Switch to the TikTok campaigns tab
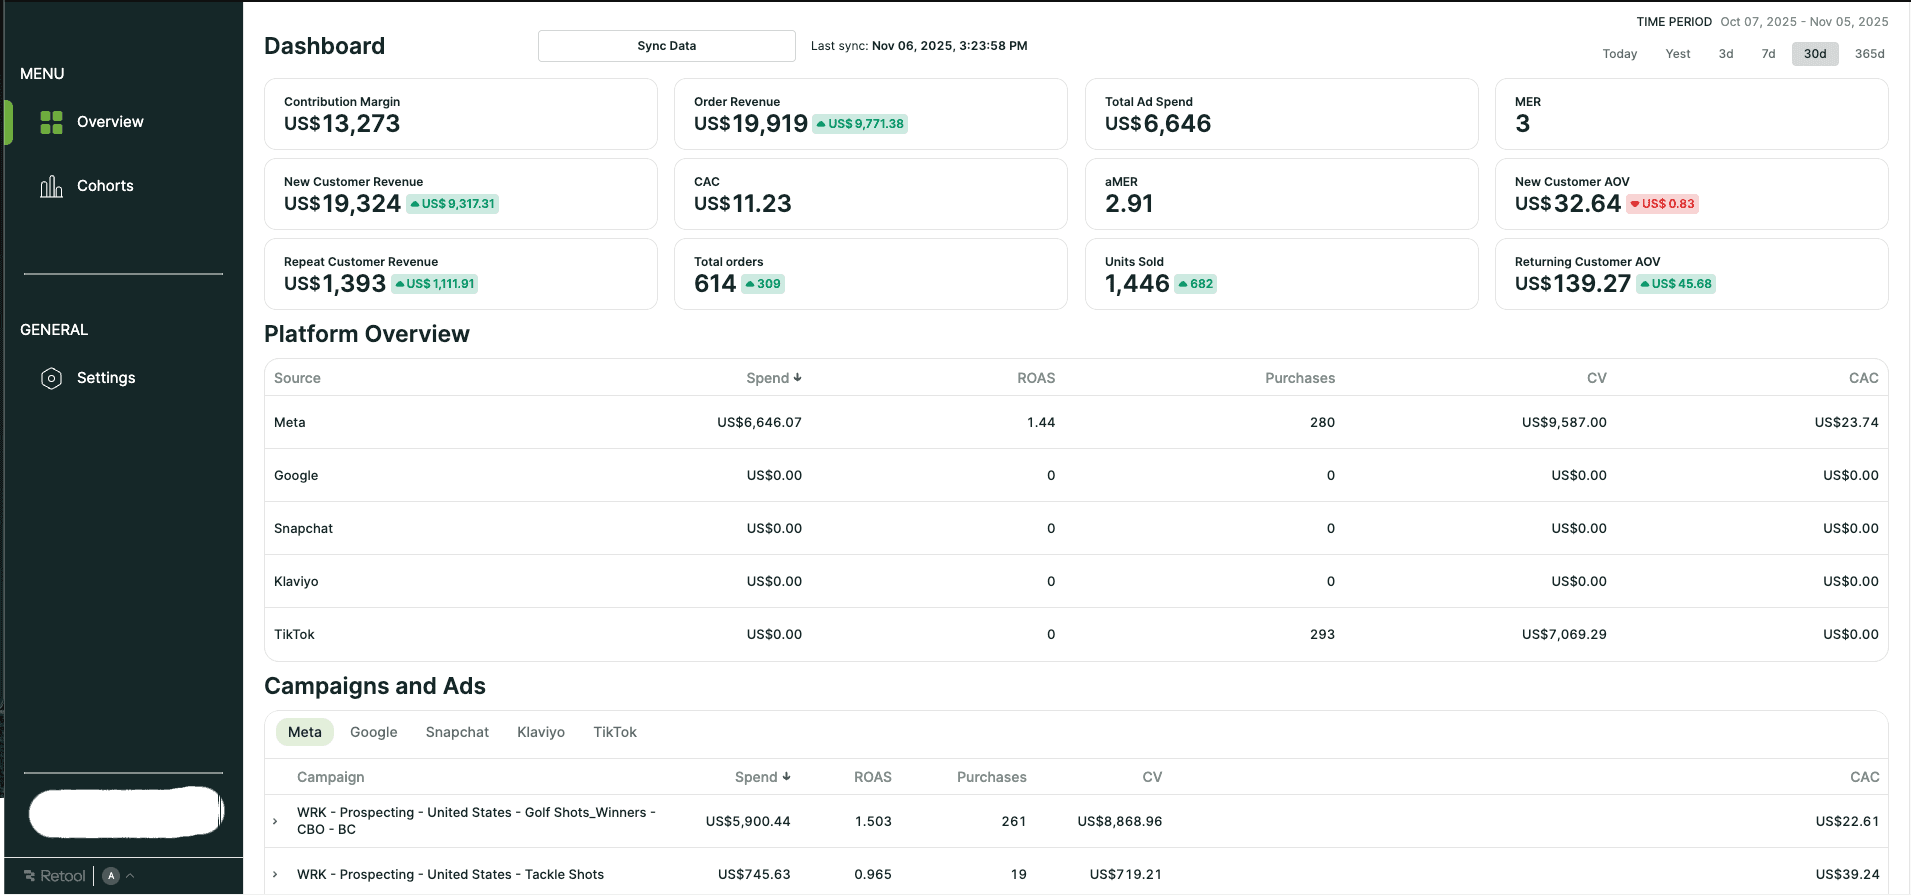This screenshot has width=1911, height=895. pyautogui.click(x=614, y=732)
